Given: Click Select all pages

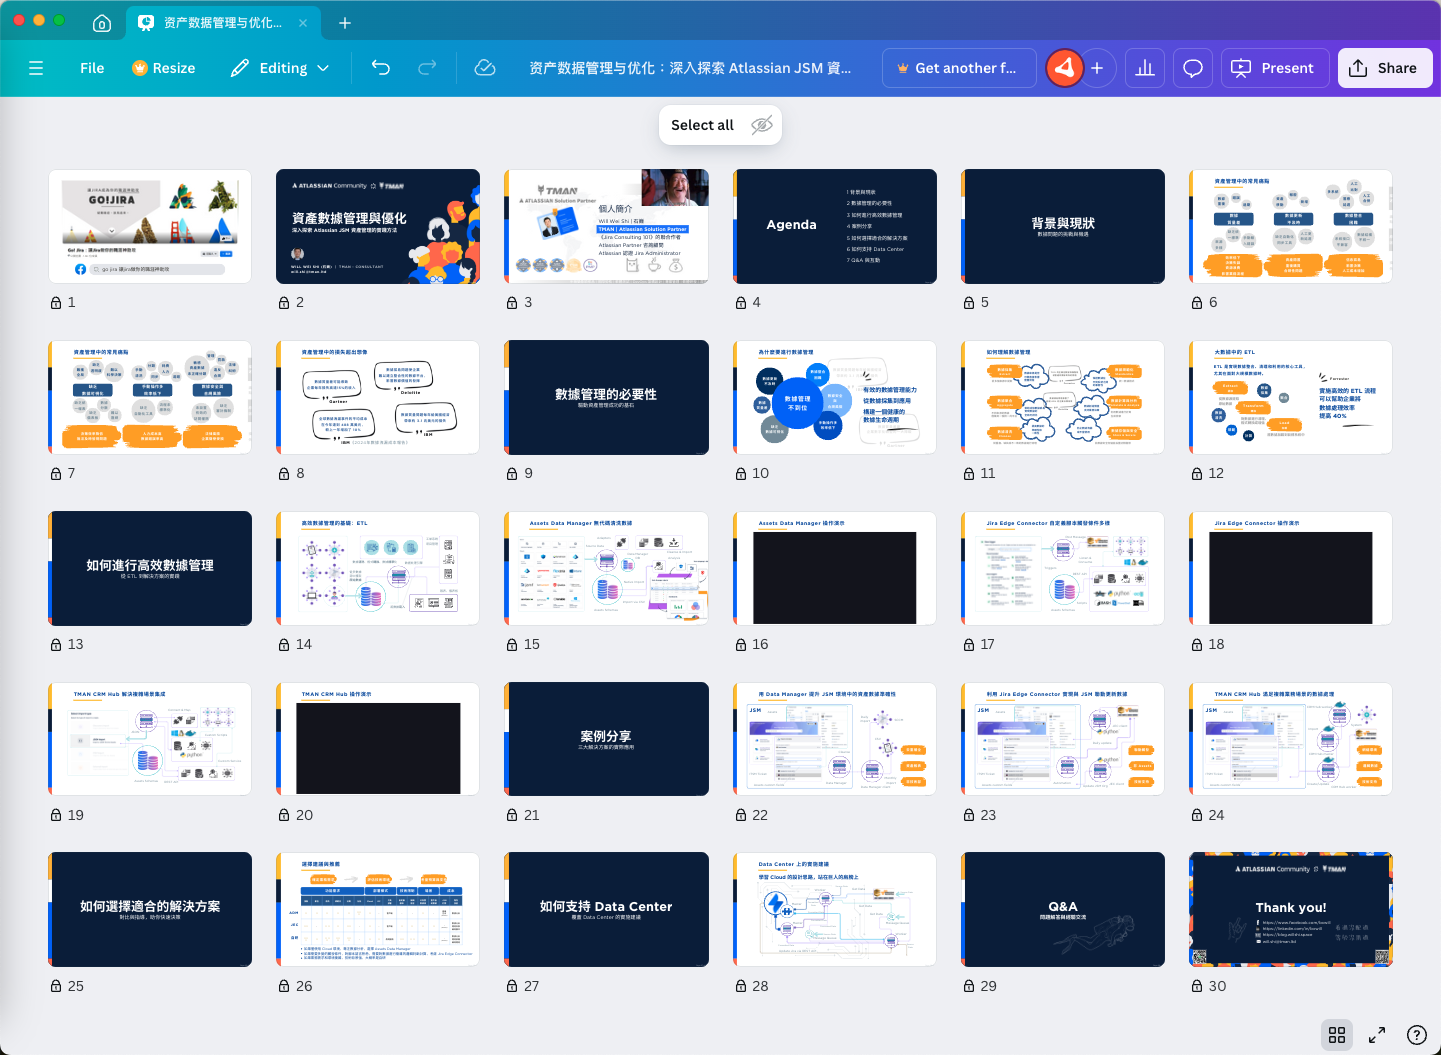Looking at the screenshot, I should [x=702, y=125].
